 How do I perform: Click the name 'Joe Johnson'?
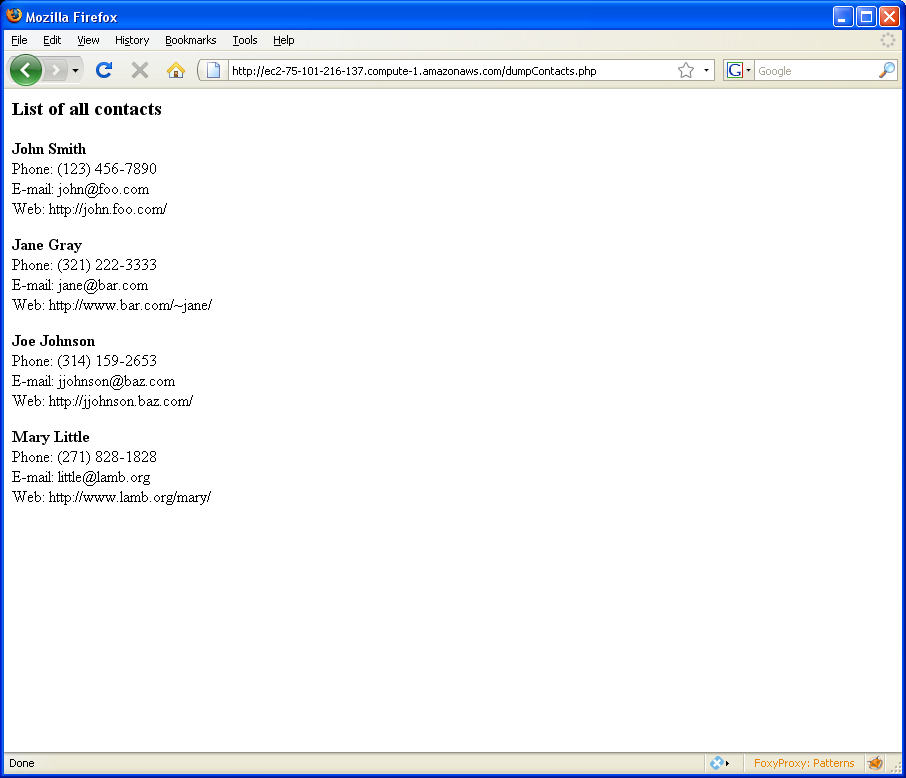click(53, 340)
